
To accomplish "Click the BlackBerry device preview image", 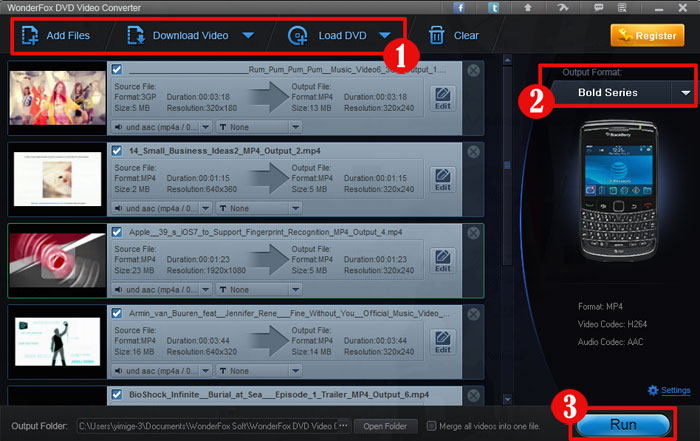I will (618, 191).
